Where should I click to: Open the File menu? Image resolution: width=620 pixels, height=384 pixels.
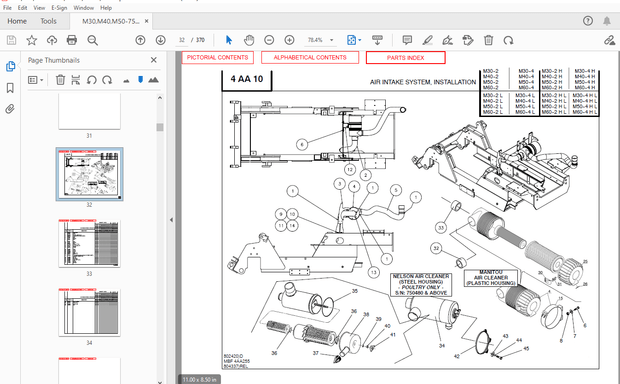click(x=7, y=8)
